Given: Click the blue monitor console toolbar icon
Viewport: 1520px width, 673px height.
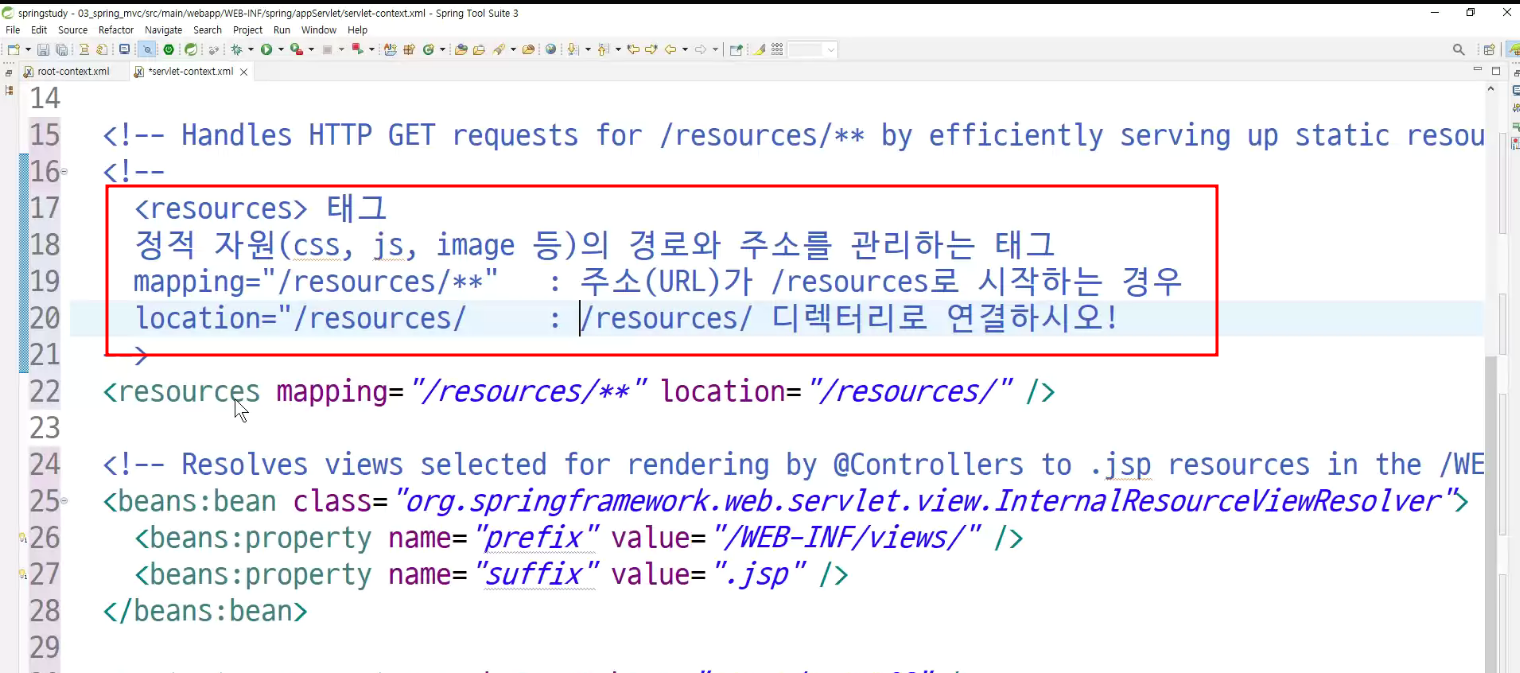Looking at the screenshot, I should tap(124, 49).
